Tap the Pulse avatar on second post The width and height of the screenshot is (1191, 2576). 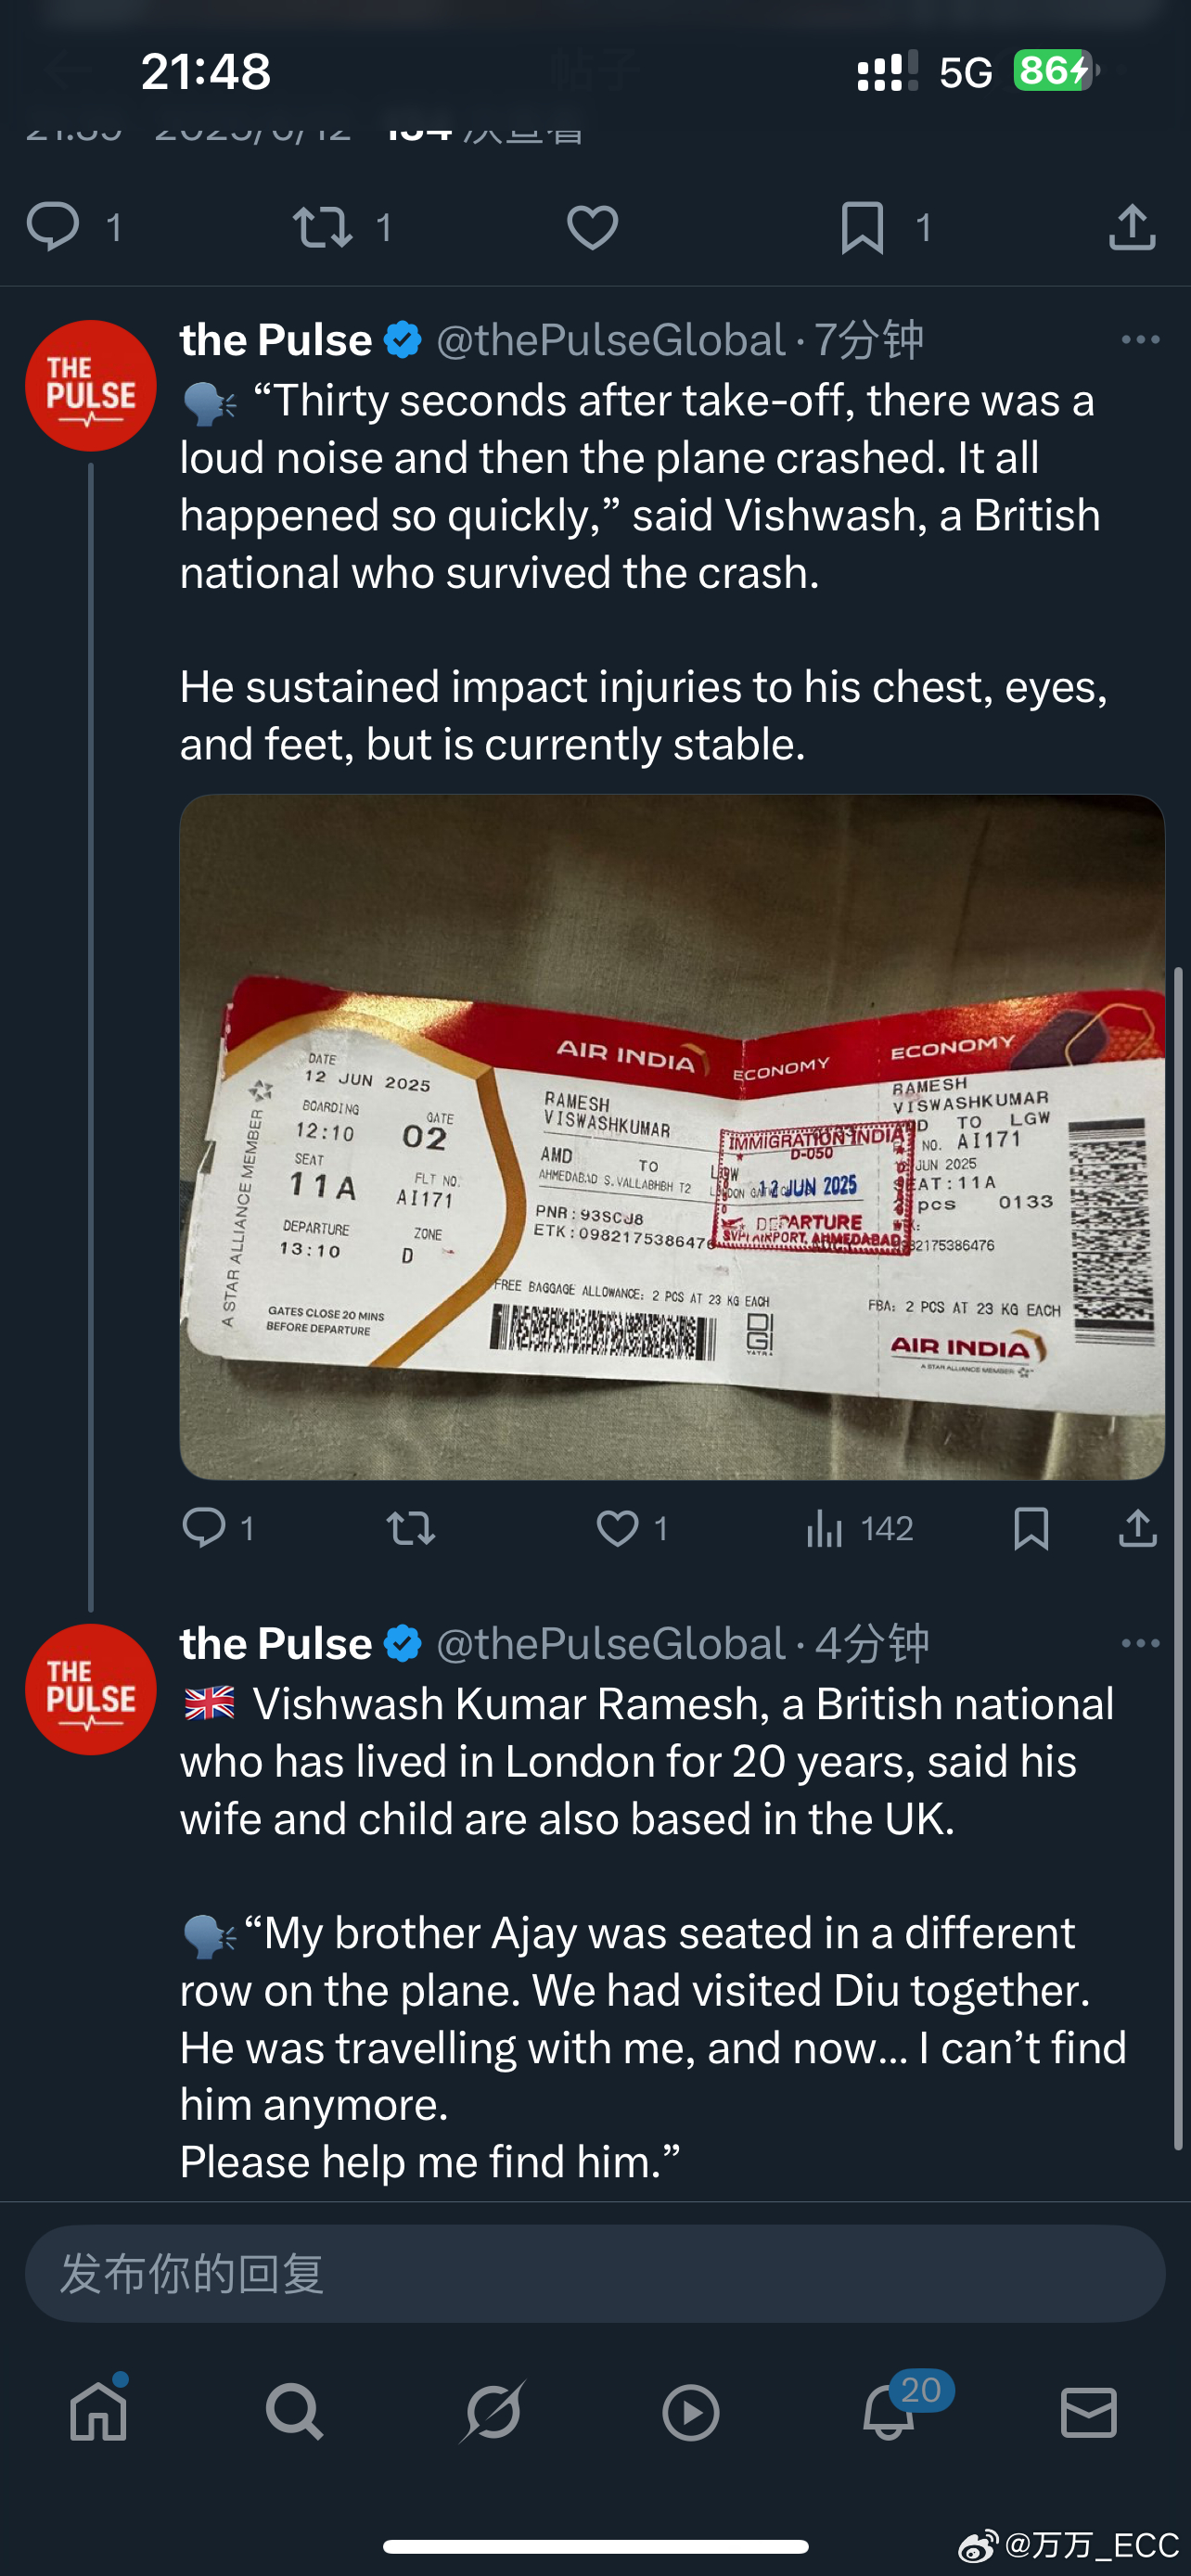pyautogui.click(x=90, y=1689)
